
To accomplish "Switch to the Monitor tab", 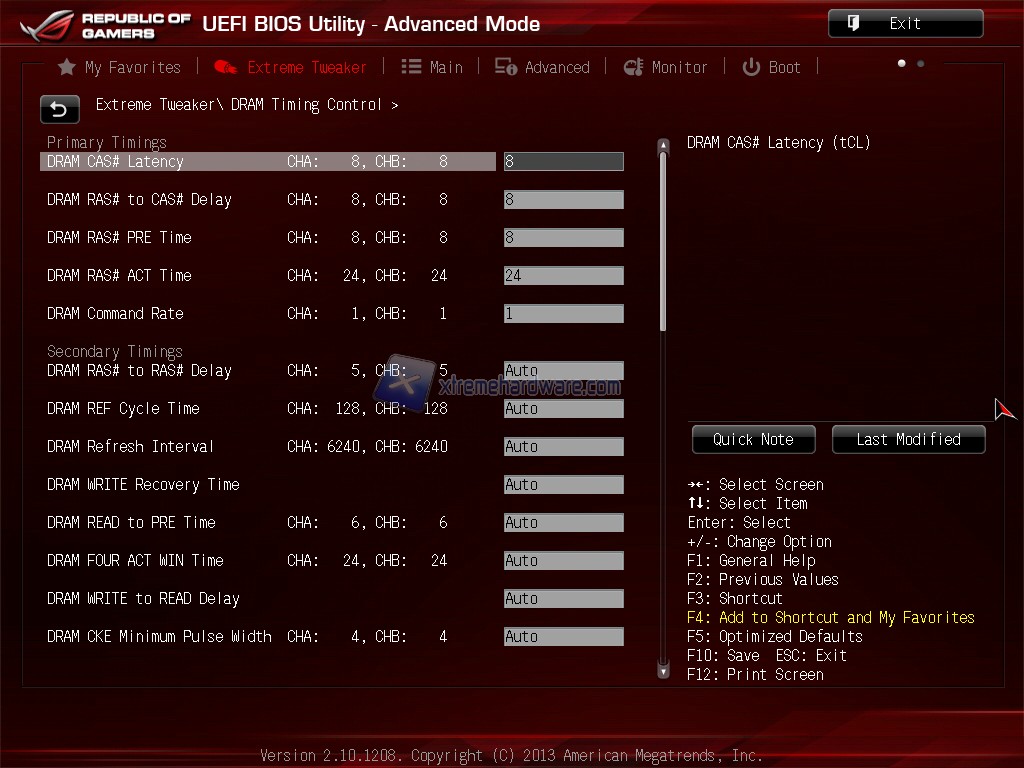I will pos(679,67).
